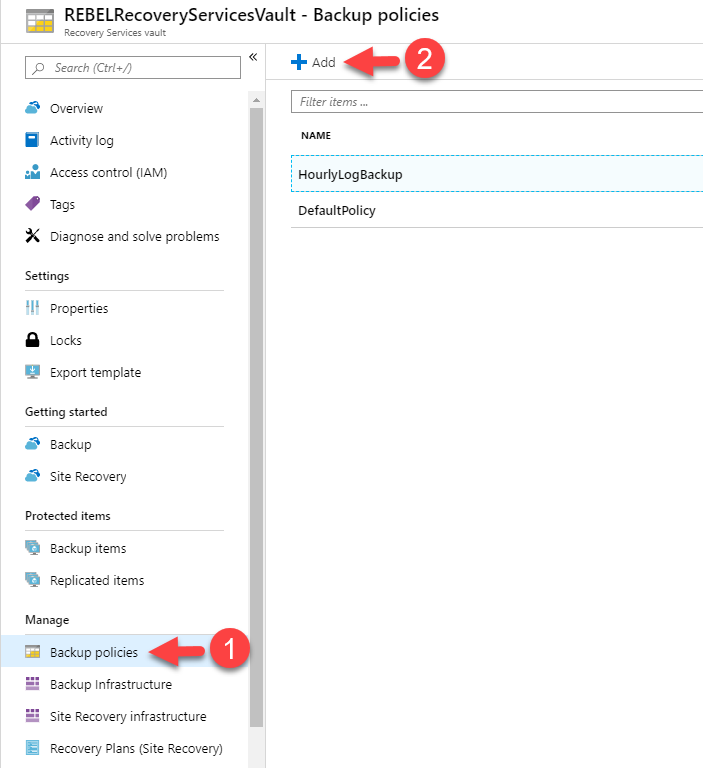Viewport: 703px width, 768px height.
Task: Select the HourlyLogBackup policy
Action: (x=497, y=174)
